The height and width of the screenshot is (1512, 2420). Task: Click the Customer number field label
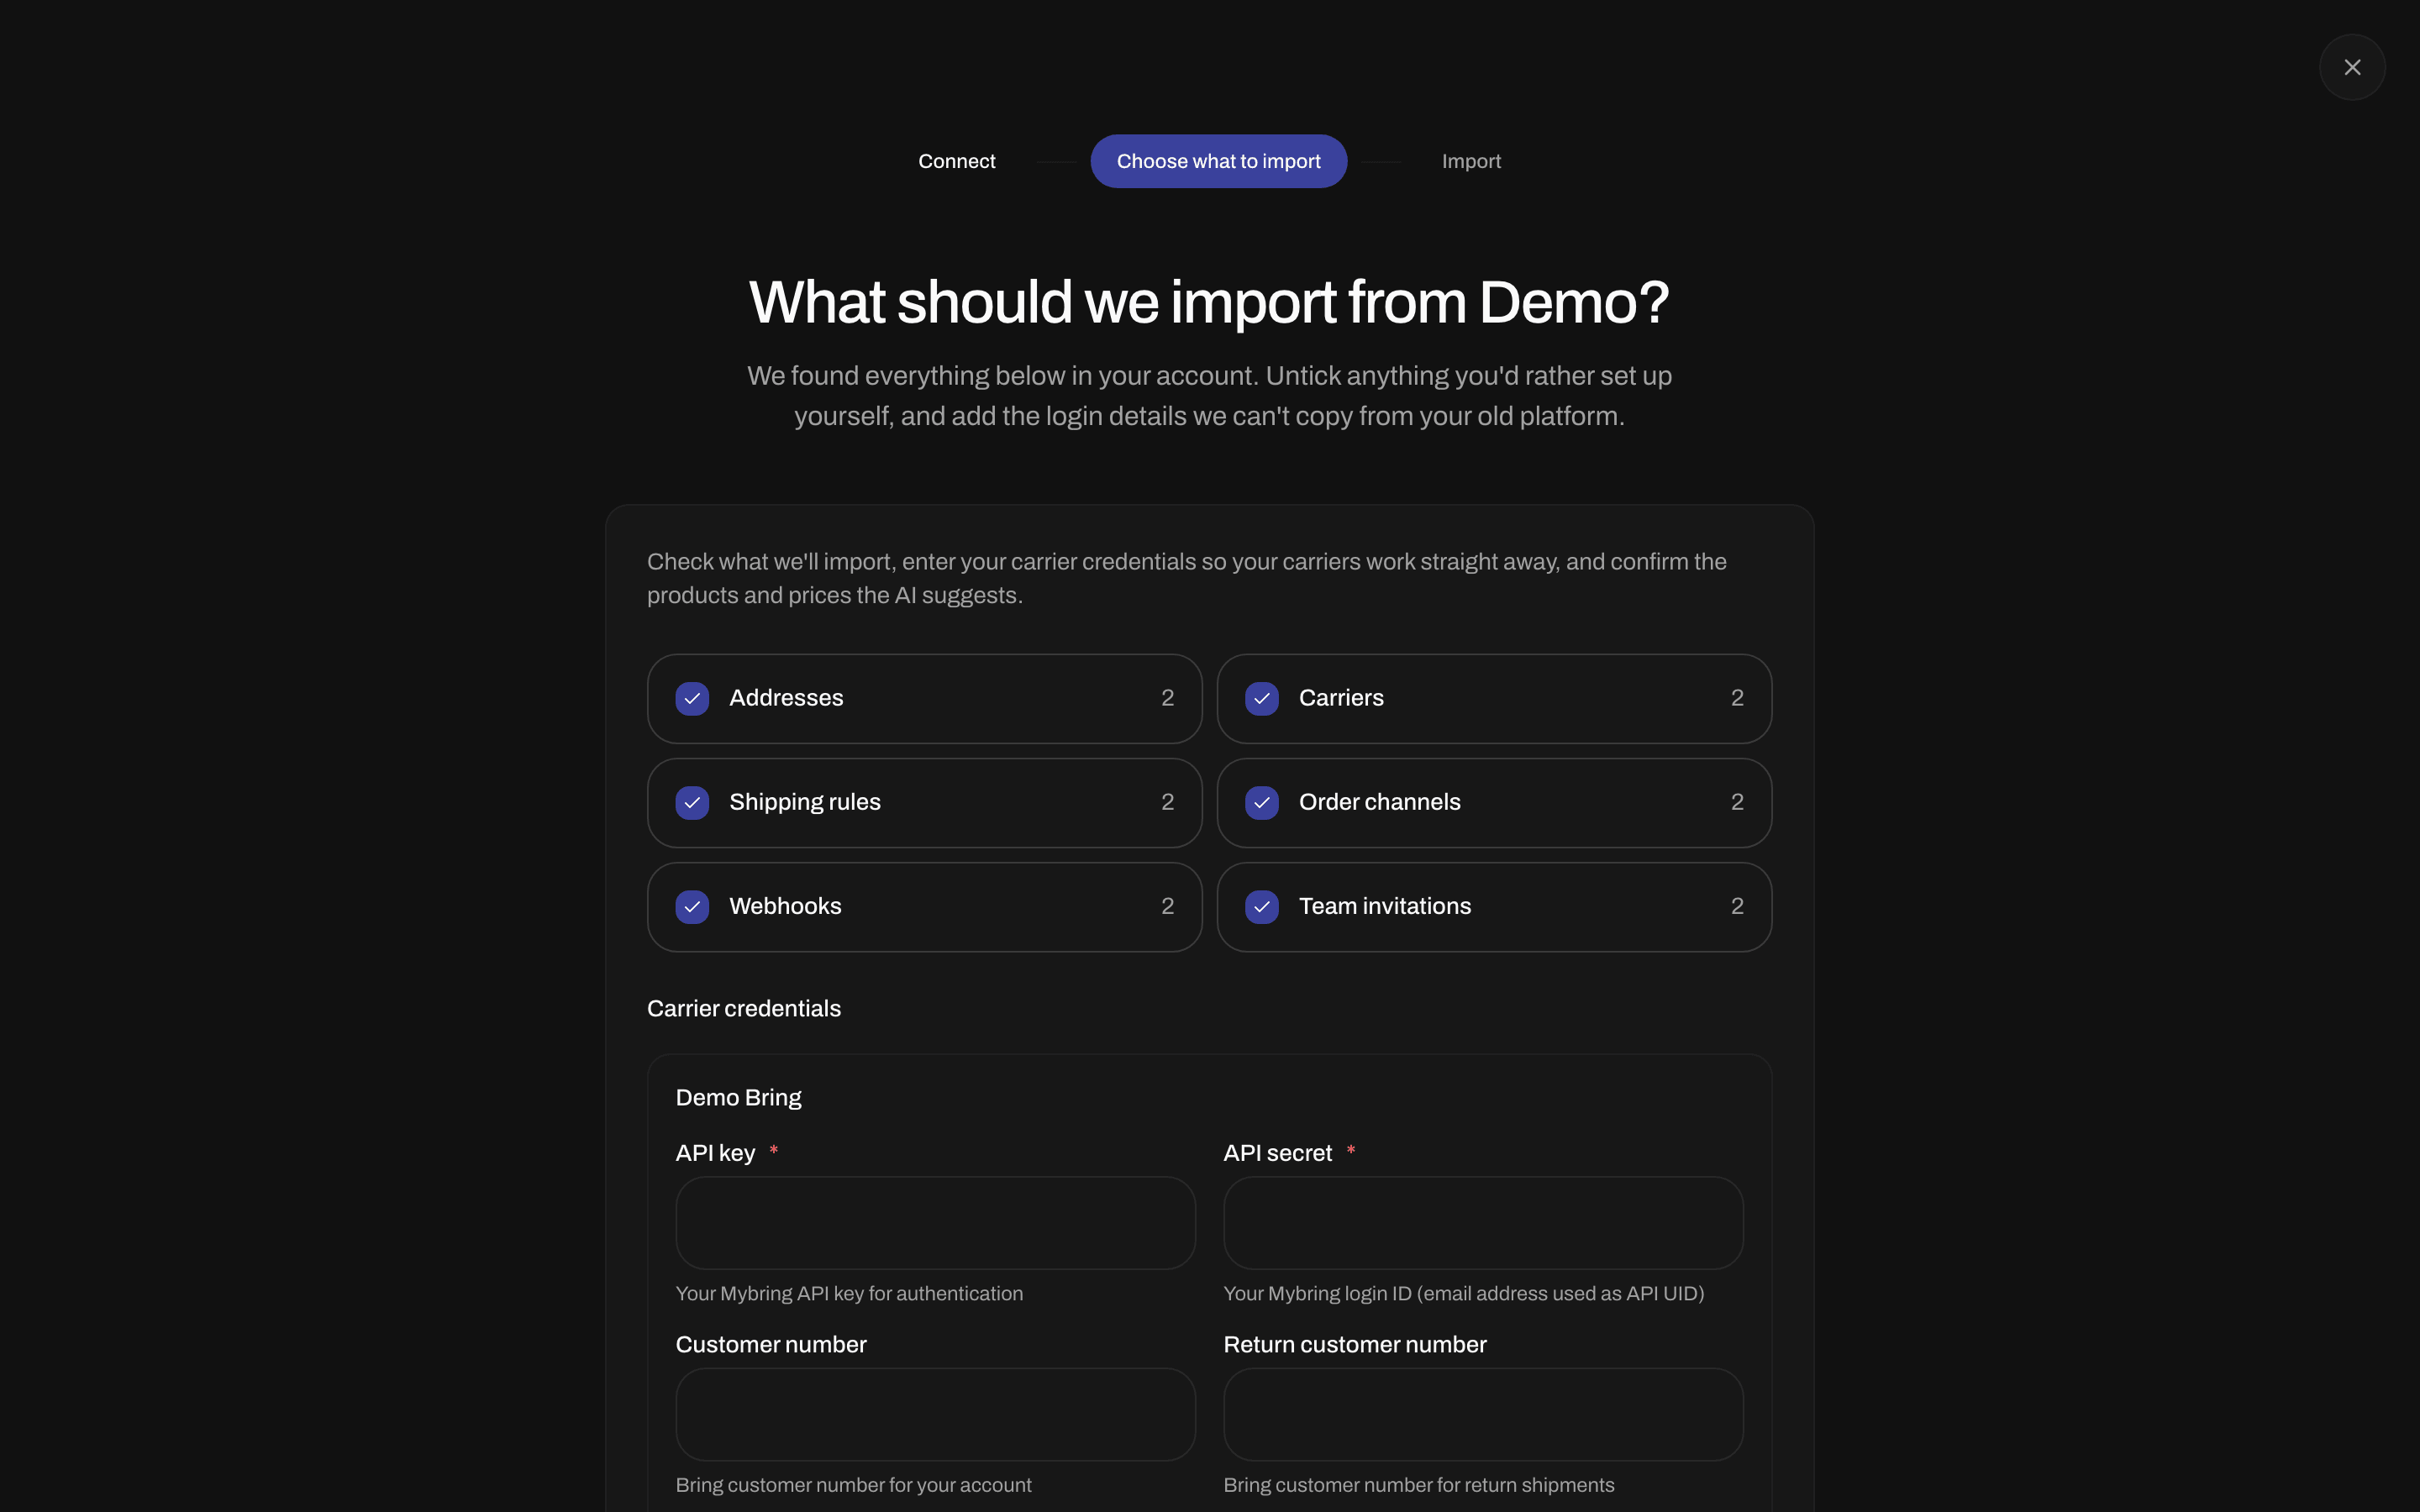[771, 1344]
